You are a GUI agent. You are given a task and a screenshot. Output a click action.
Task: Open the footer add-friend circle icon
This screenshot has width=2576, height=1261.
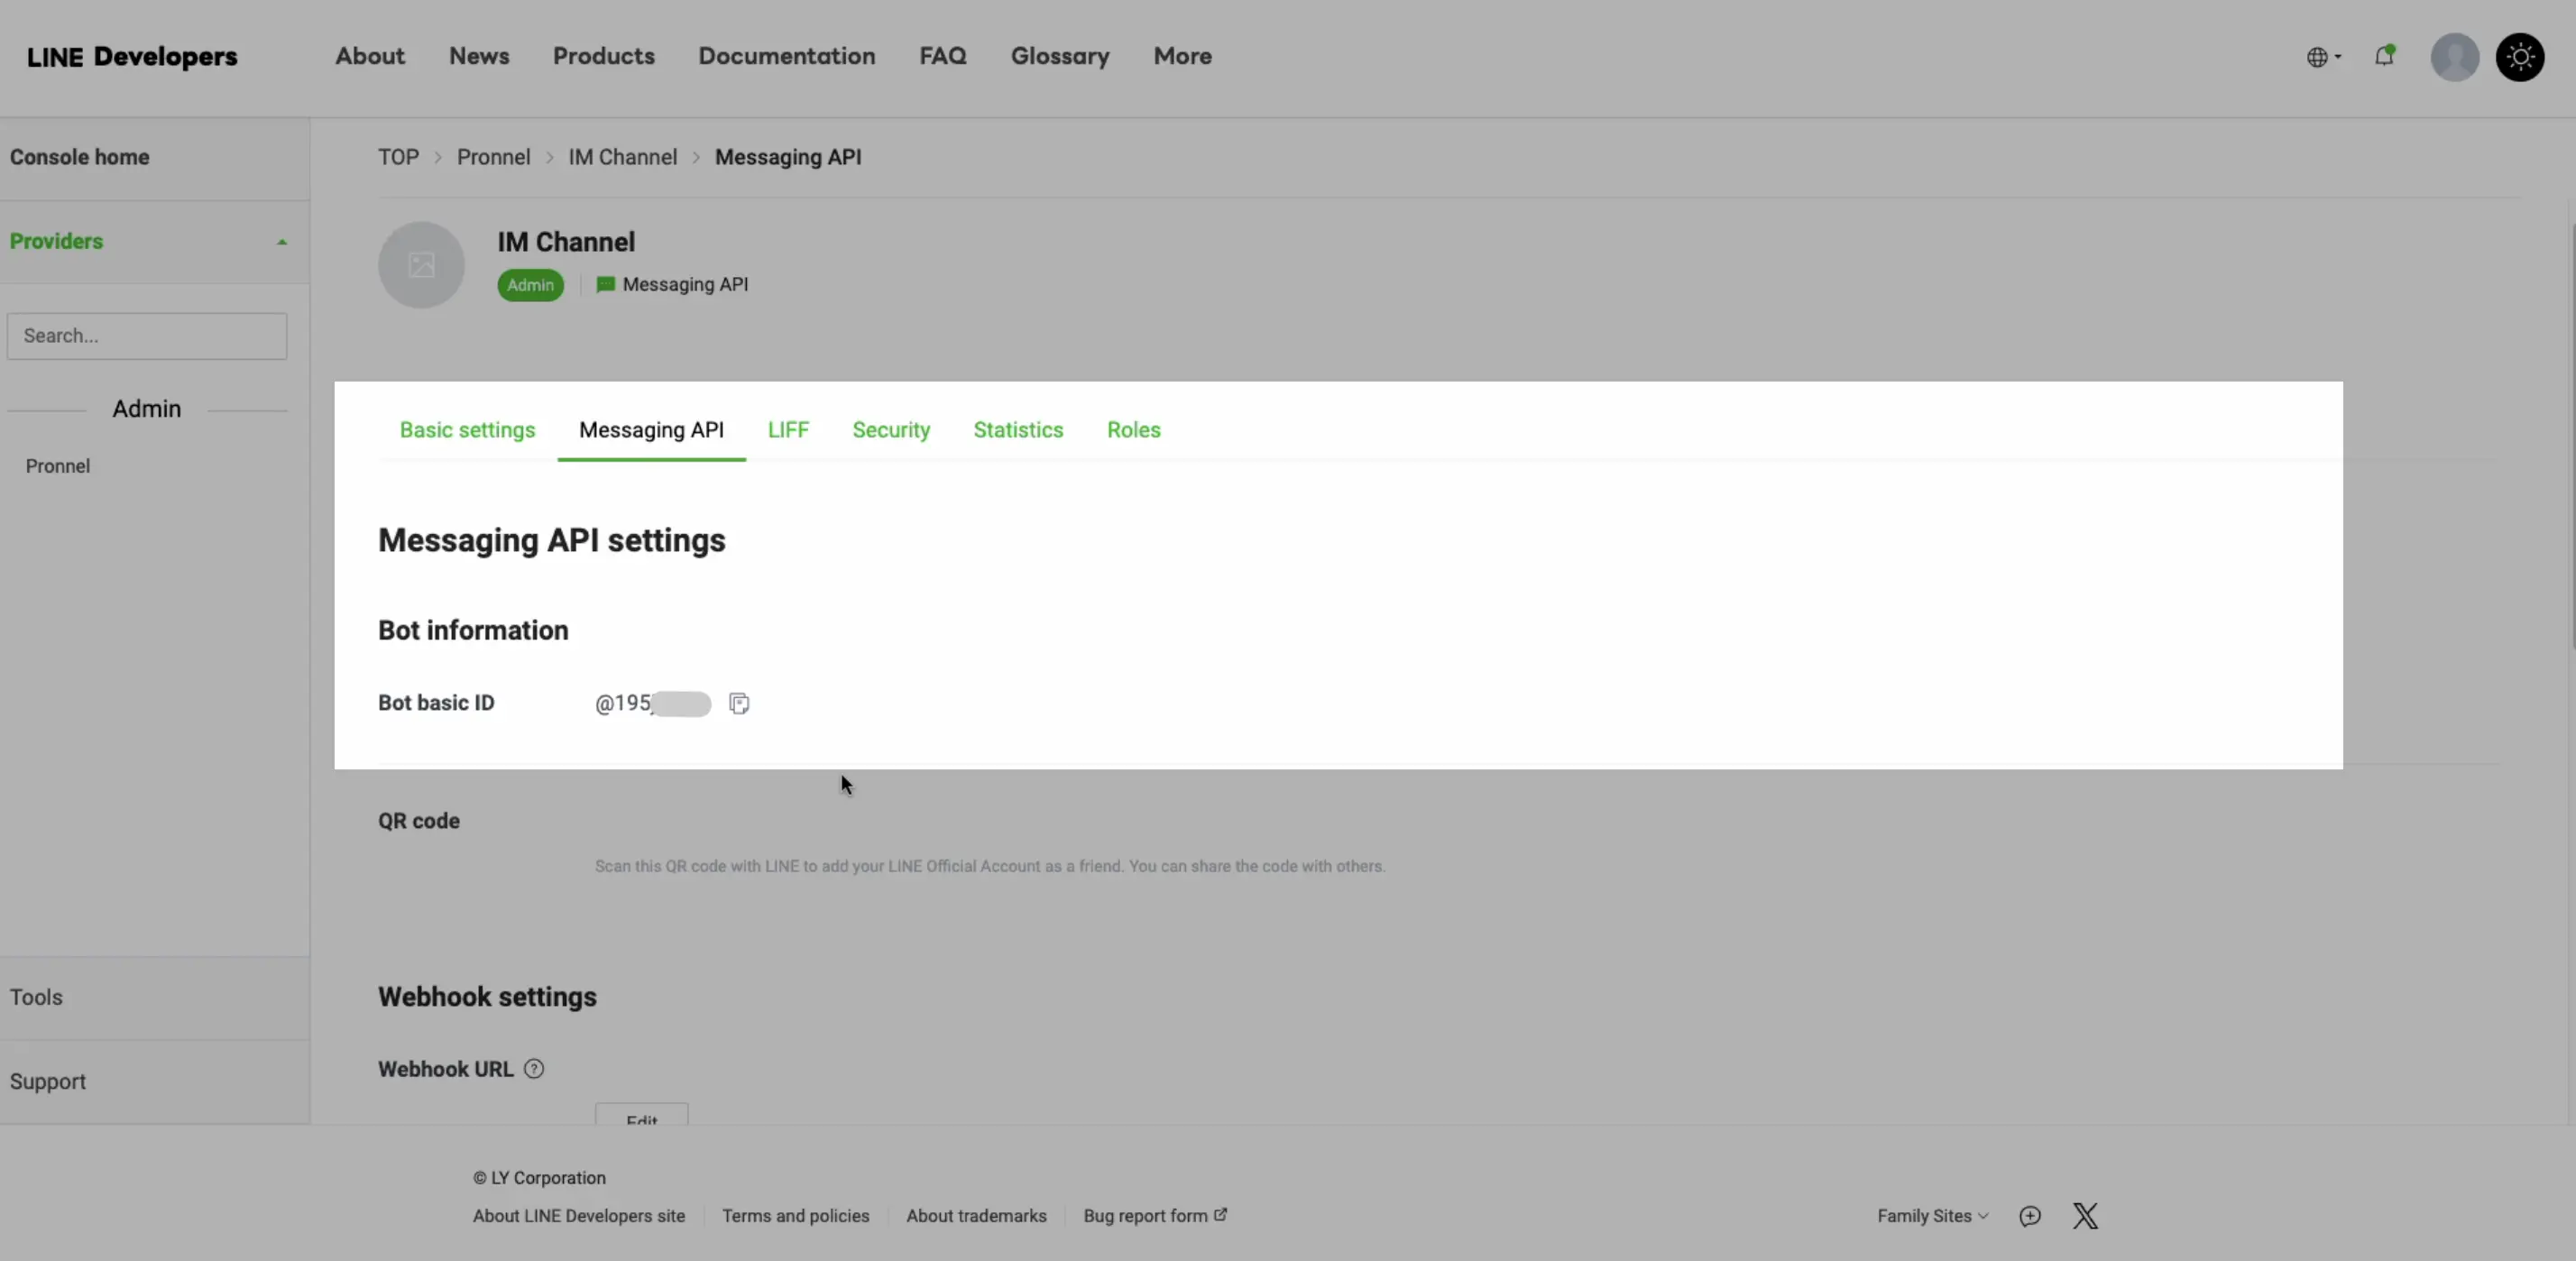(2030, 1216)
